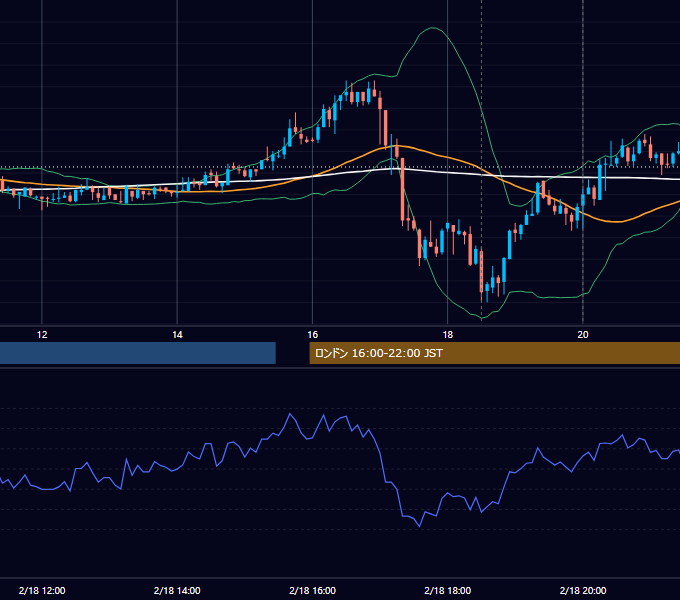Click the 2/18 16:00 time label
This screenshot has height=600, width=680.
coord(312,590)
